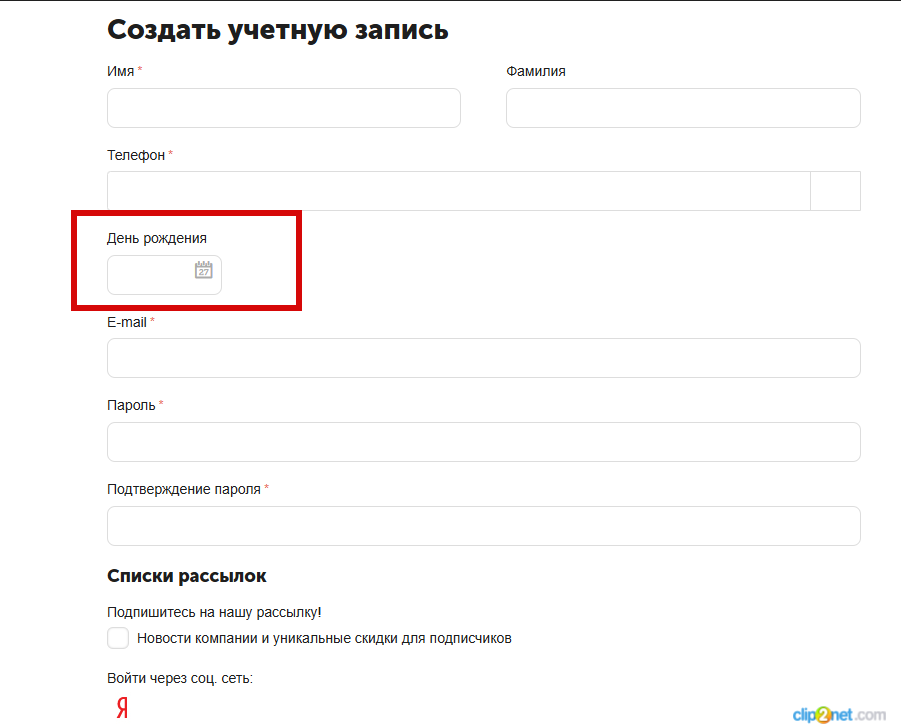Focus the E-mail input field
The height and width of the screenshot is (726, 901).
pyautogui.click(x=483, y=358)
